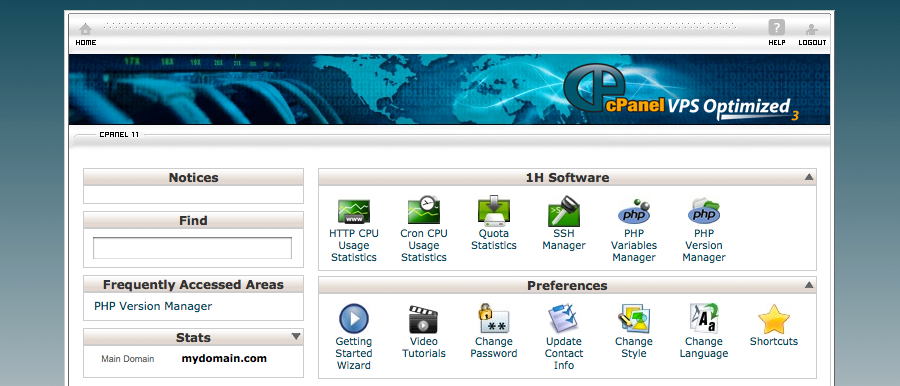Open the Help question mark icon
The image size is (900, 386).
777,28
